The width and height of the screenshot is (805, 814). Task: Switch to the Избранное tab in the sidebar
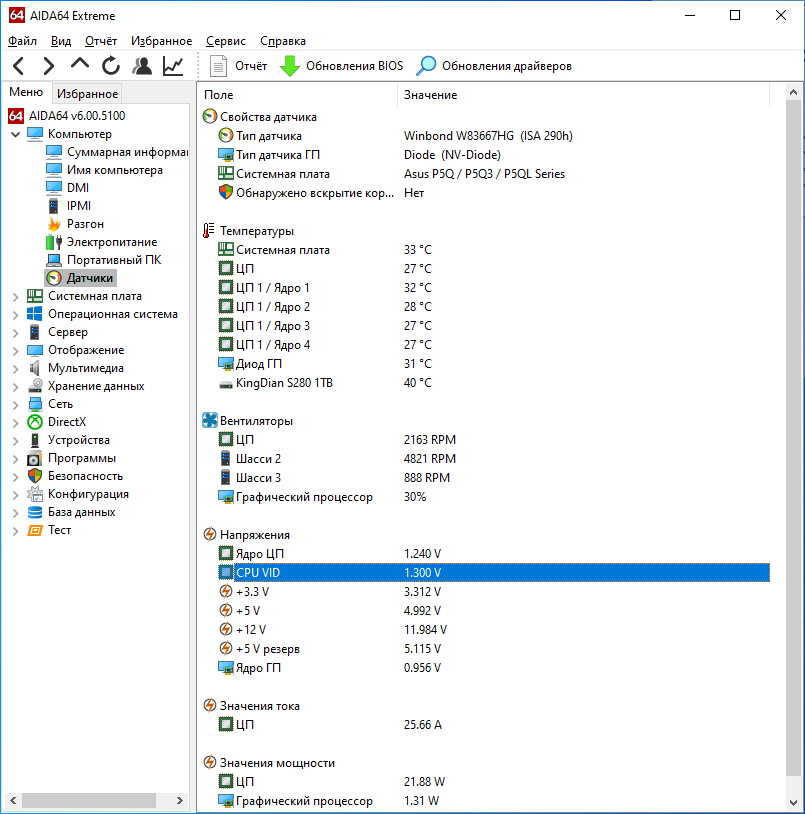tap(88, 94)
